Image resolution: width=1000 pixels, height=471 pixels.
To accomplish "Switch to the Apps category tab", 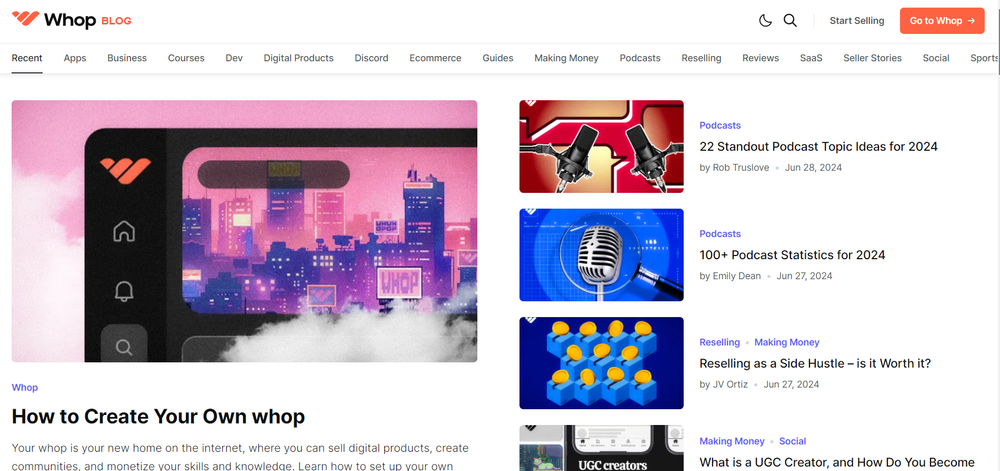I will click(75, 58).
